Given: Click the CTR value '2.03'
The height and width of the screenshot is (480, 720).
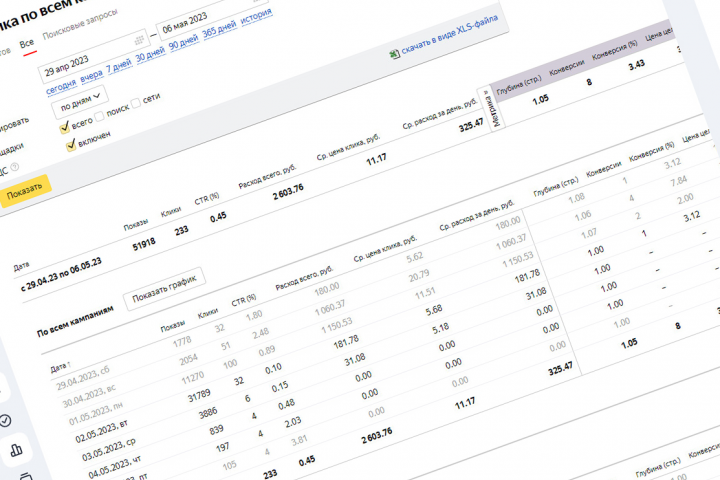Looking at the screenshot, I should (292, 422).
